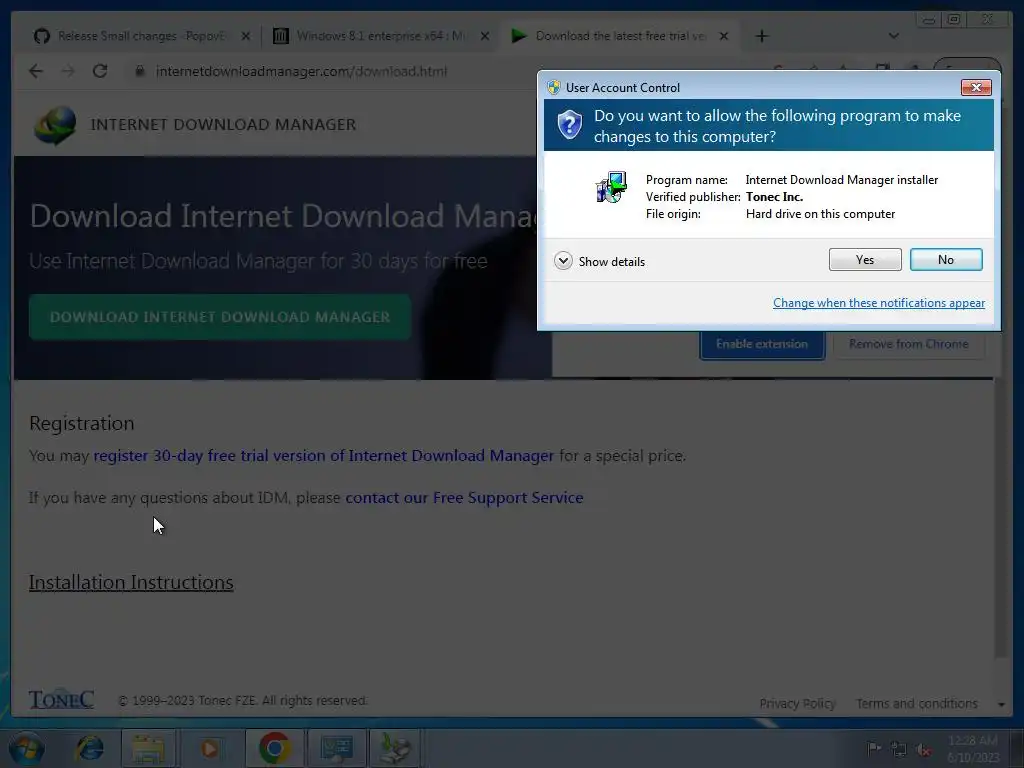Image resolution: width=1024 pixels, height=768 pixels.
Task: Click the site lock icon in address bar
Action: [x=139, y=71]
